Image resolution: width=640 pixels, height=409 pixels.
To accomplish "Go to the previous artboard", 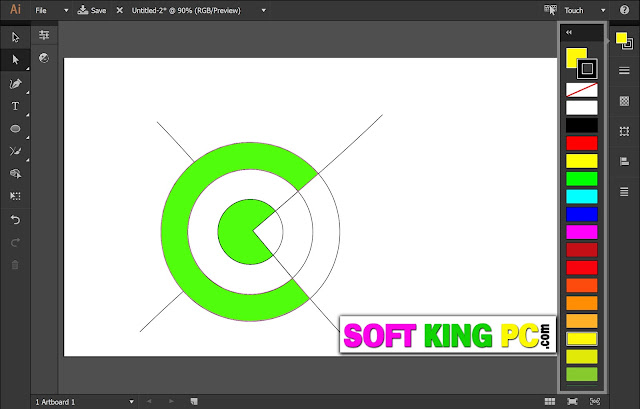I will (x=149, y=402).
